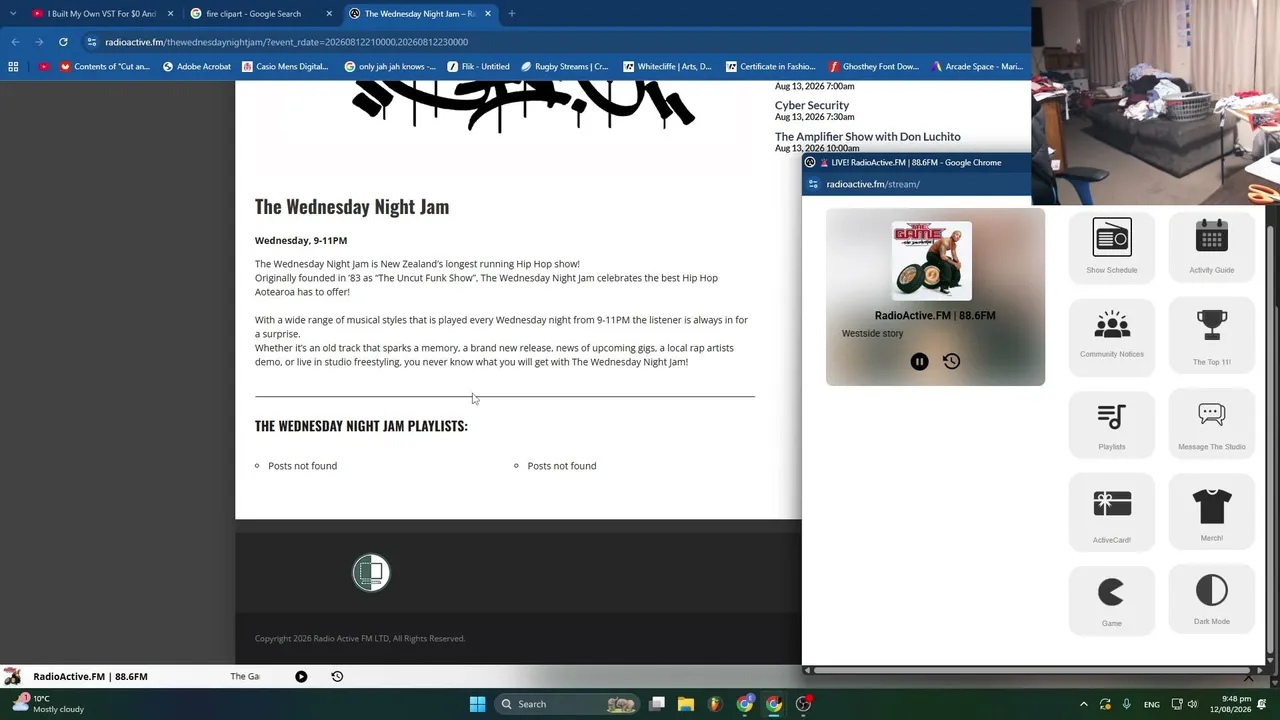Click the microphone icon in system tray
Image resolution: width=1280 pixels, height=720 pixels.
[1126, 704]
